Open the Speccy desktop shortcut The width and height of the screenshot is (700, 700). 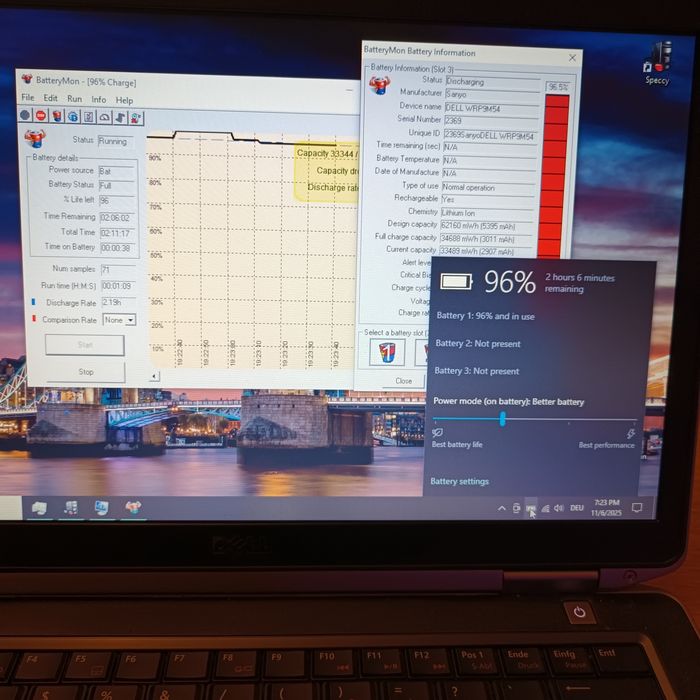(x=657, y=63)
